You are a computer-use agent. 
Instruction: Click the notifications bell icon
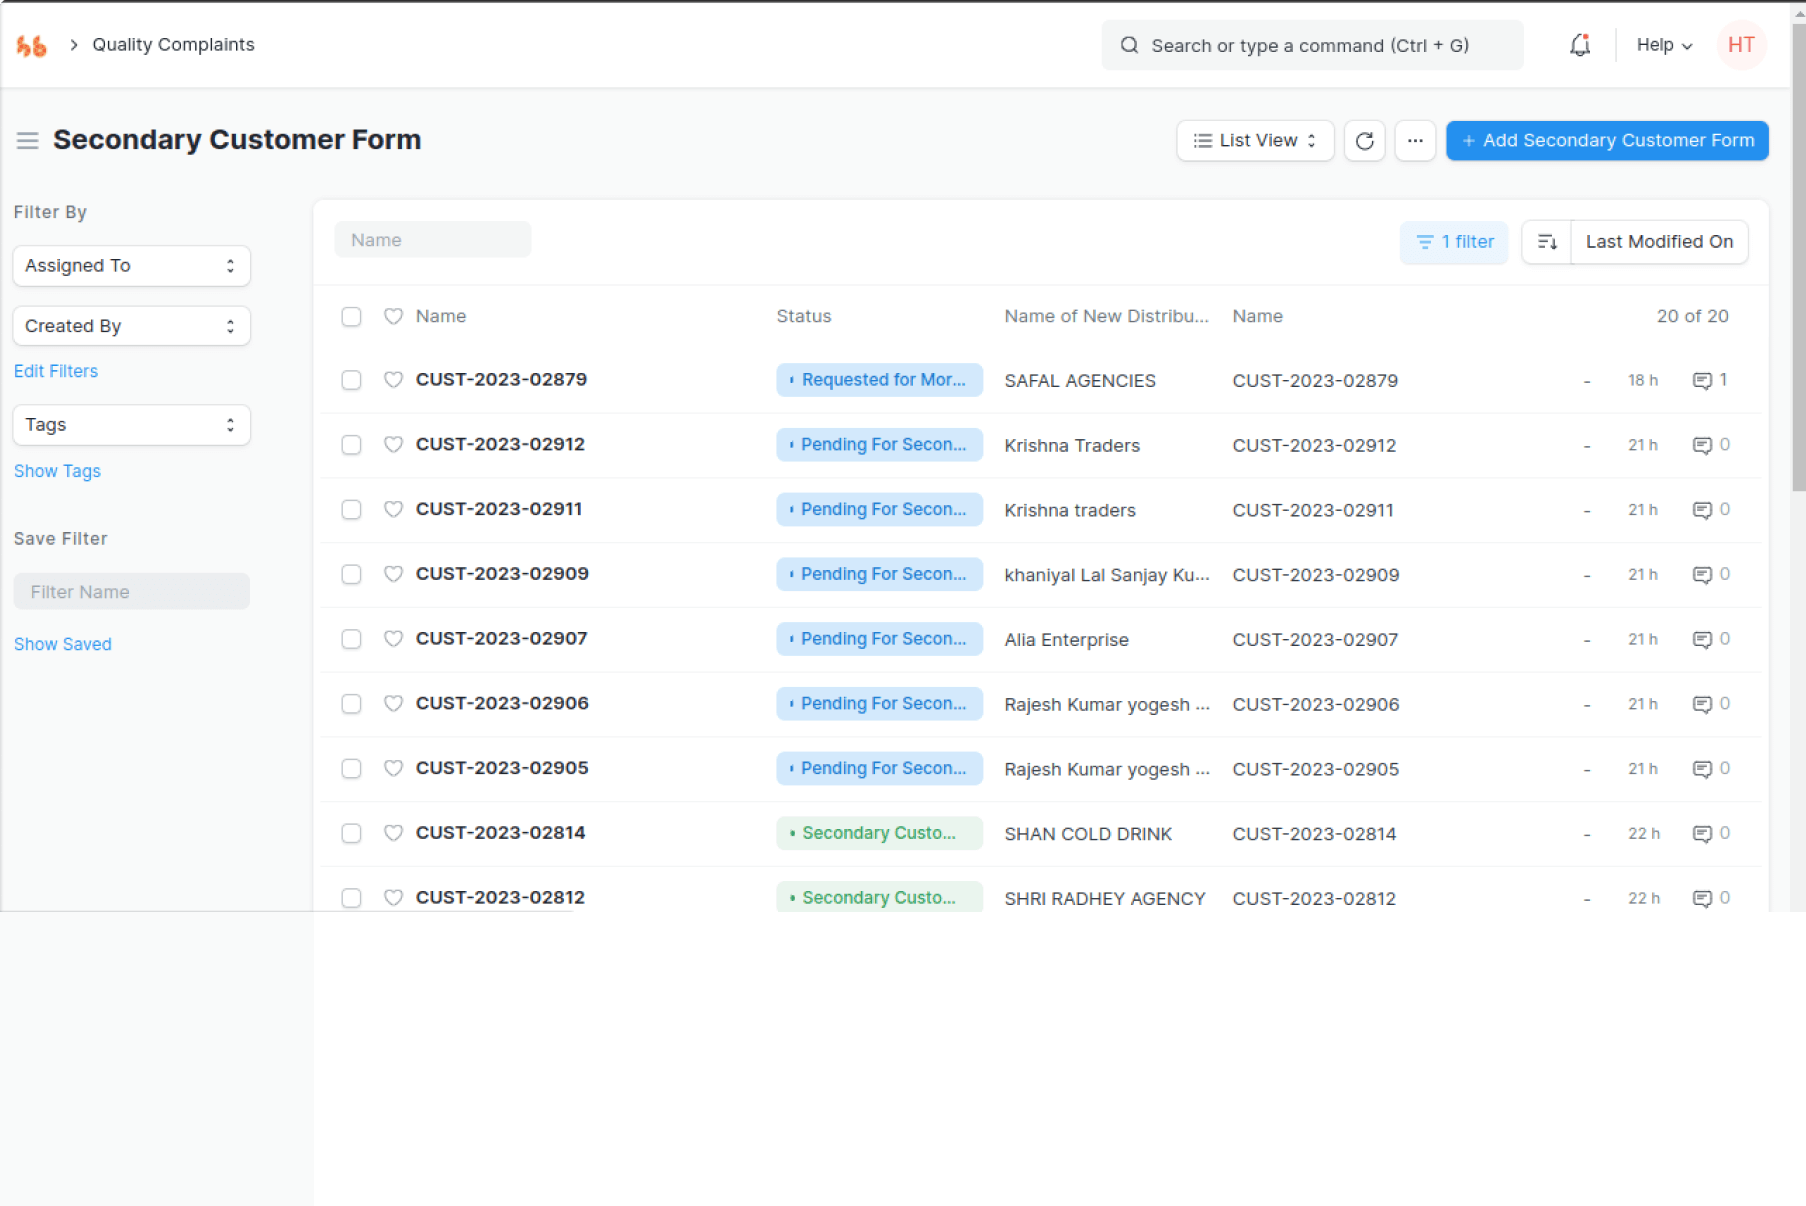click(x=1579, y=45)
